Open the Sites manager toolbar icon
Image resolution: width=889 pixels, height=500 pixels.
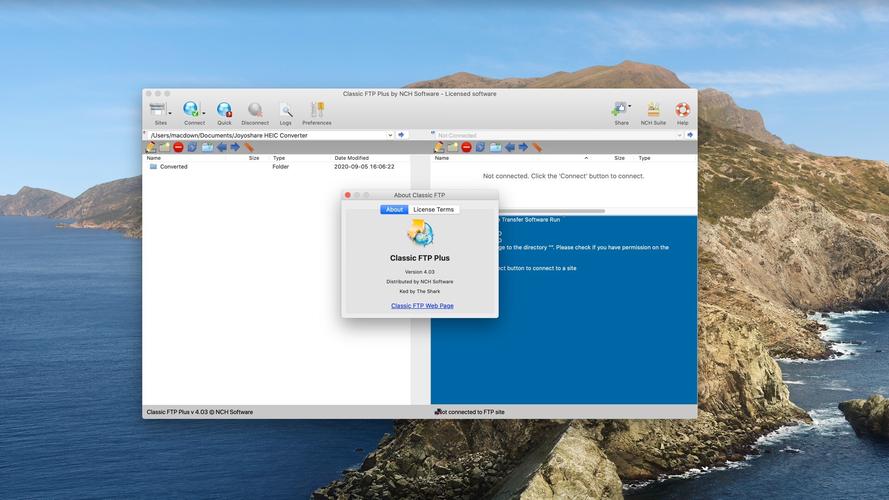click(x=158, y=109)
